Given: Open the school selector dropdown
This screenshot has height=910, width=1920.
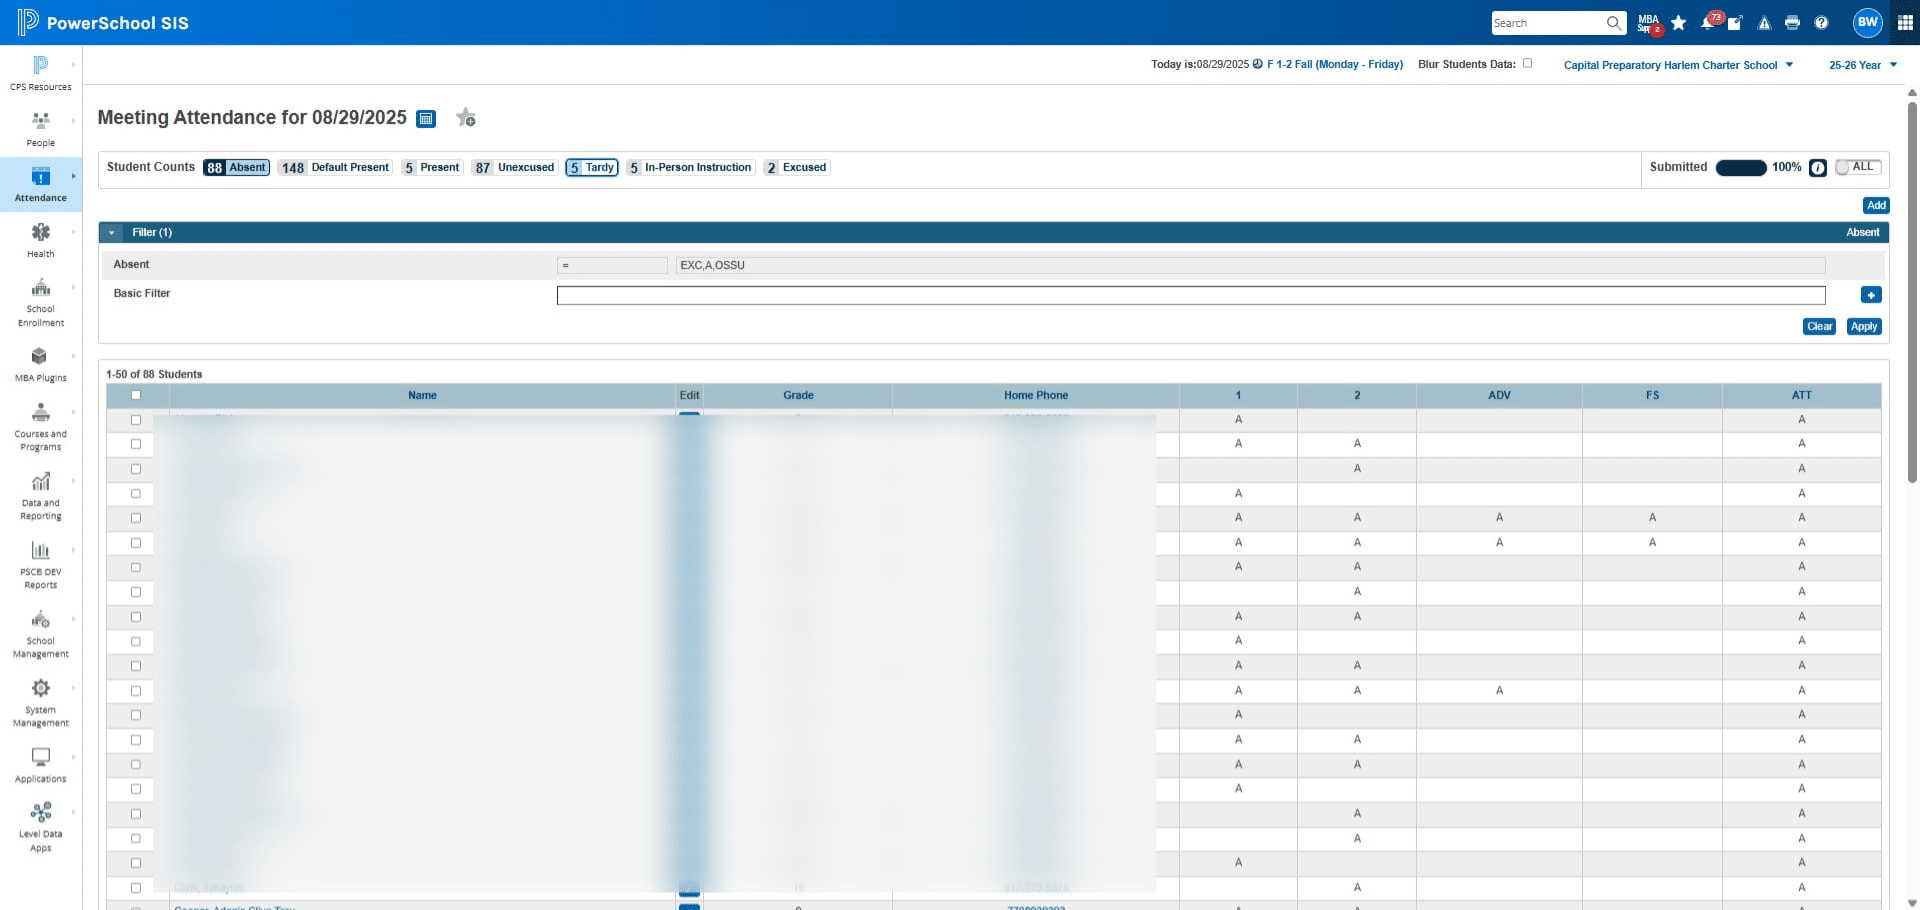Looking at the screenshot, I should point(1678,65).
